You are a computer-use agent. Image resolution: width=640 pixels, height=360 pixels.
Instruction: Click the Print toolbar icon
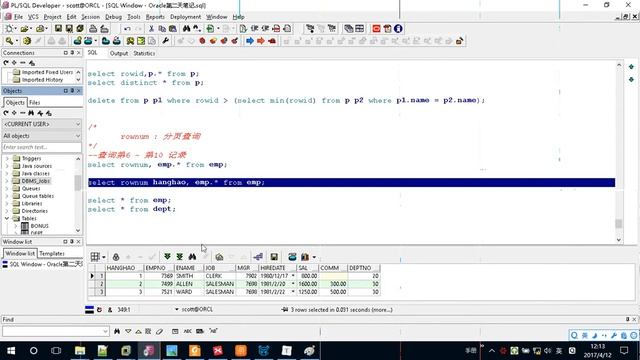click(93, 29)
